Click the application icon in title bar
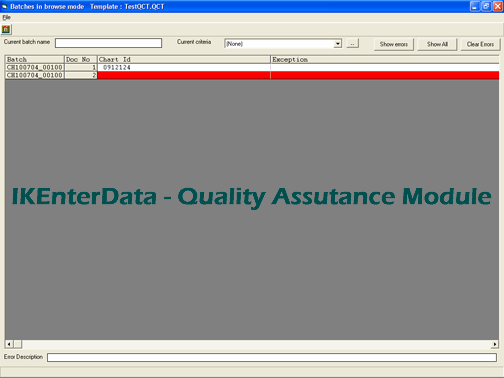 point(5,6)
